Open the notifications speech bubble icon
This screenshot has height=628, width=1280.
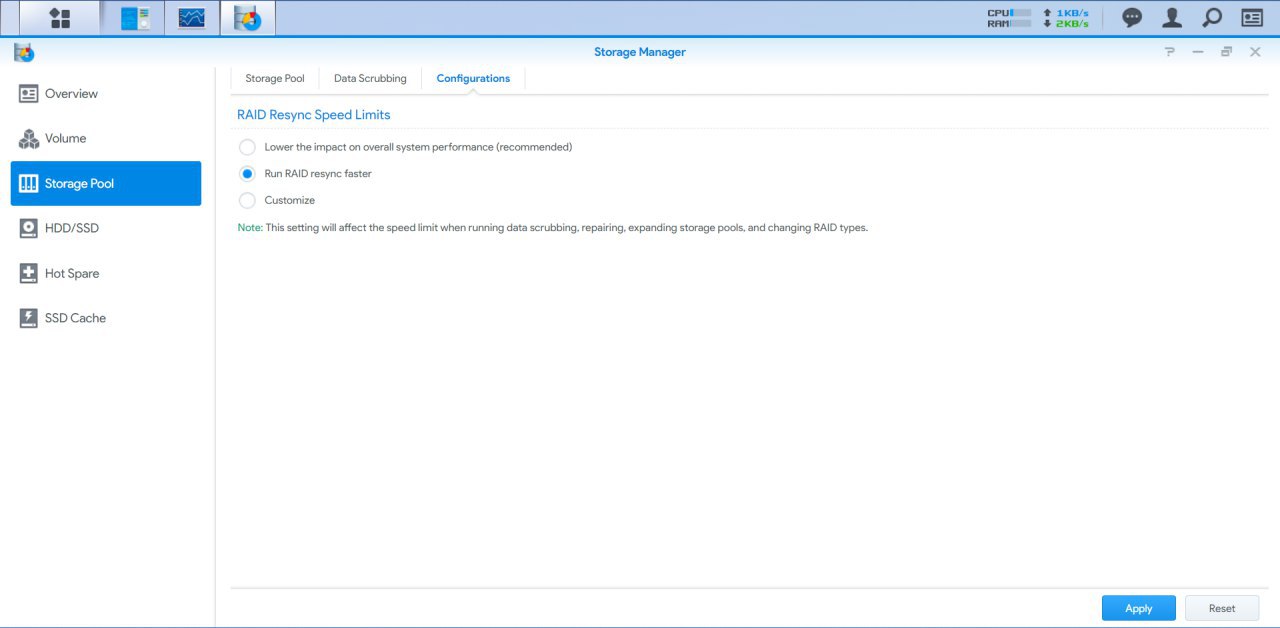pyautogui.click(x=1132, y=18)
